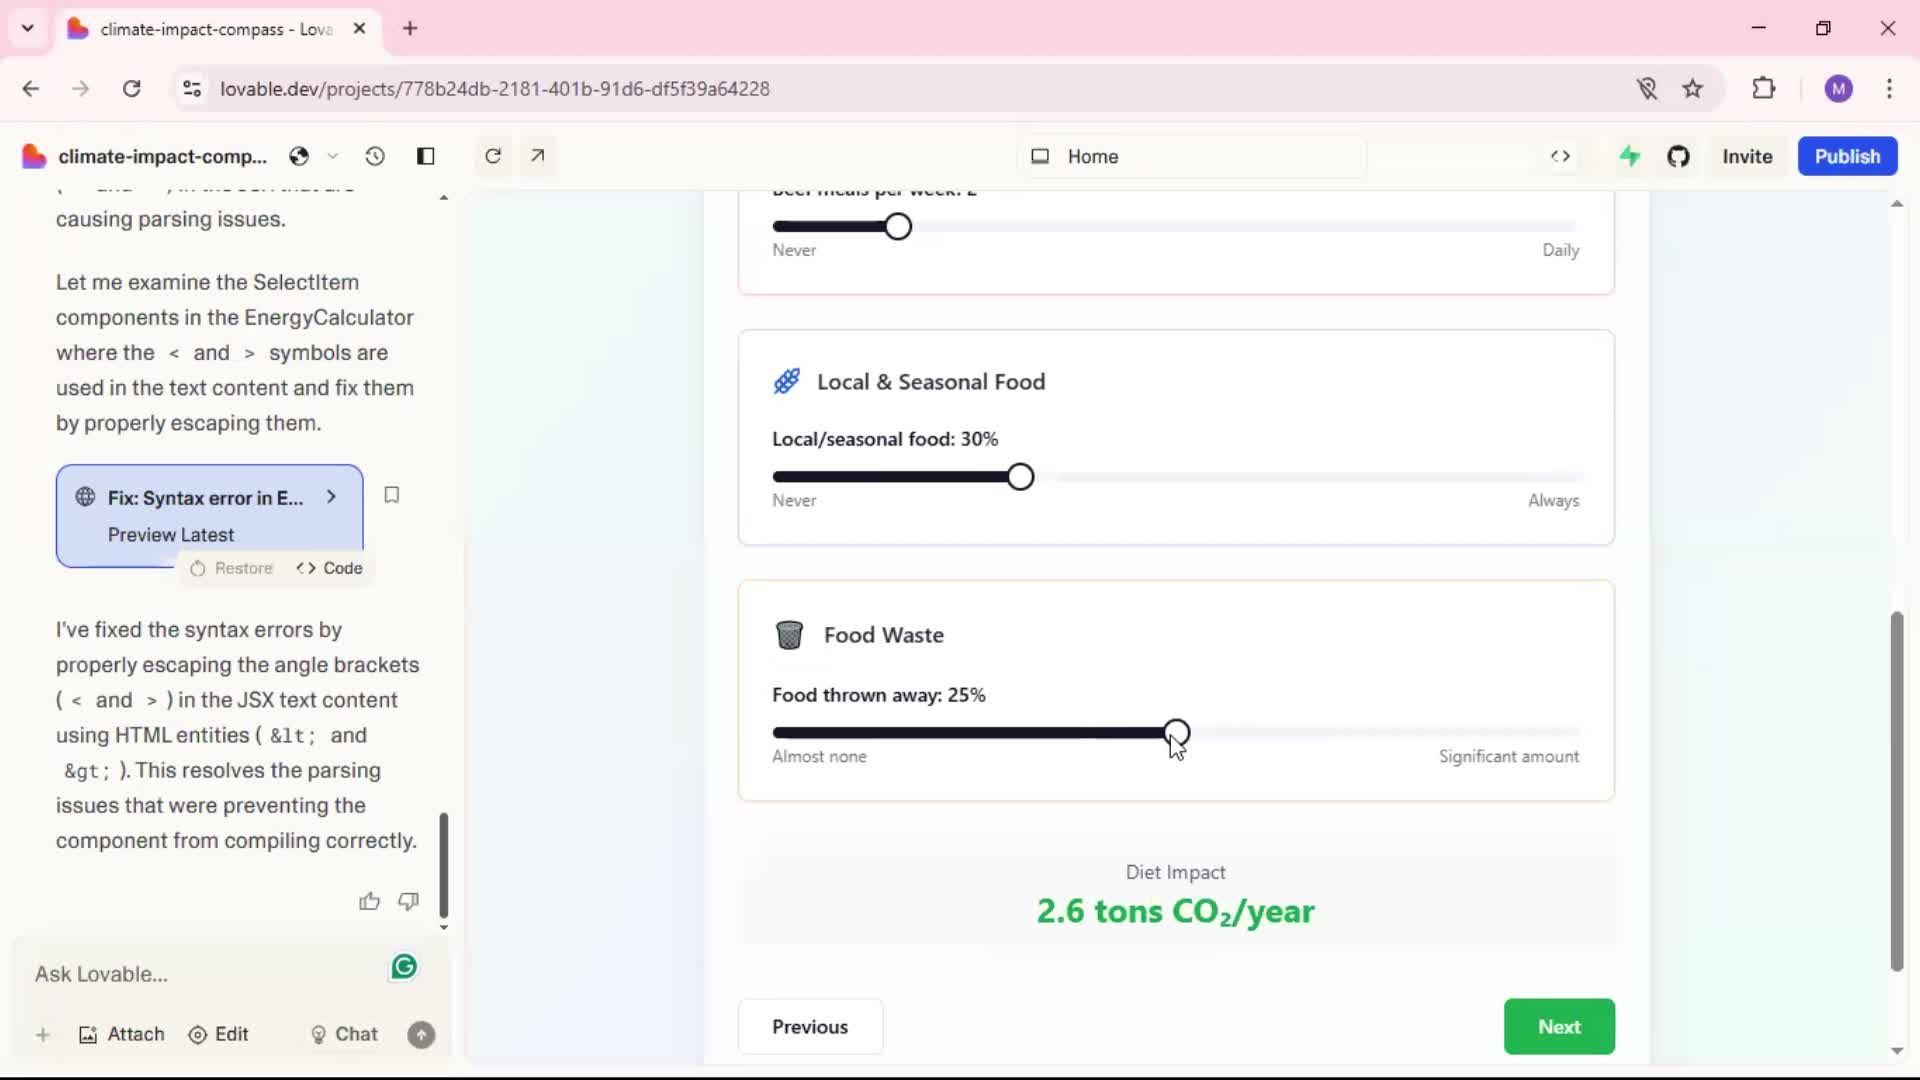Expand the Fix: Syntax error edit card
This screenshot has height=1080, width=1920.
pyautogui.click(x=331, y=497)
